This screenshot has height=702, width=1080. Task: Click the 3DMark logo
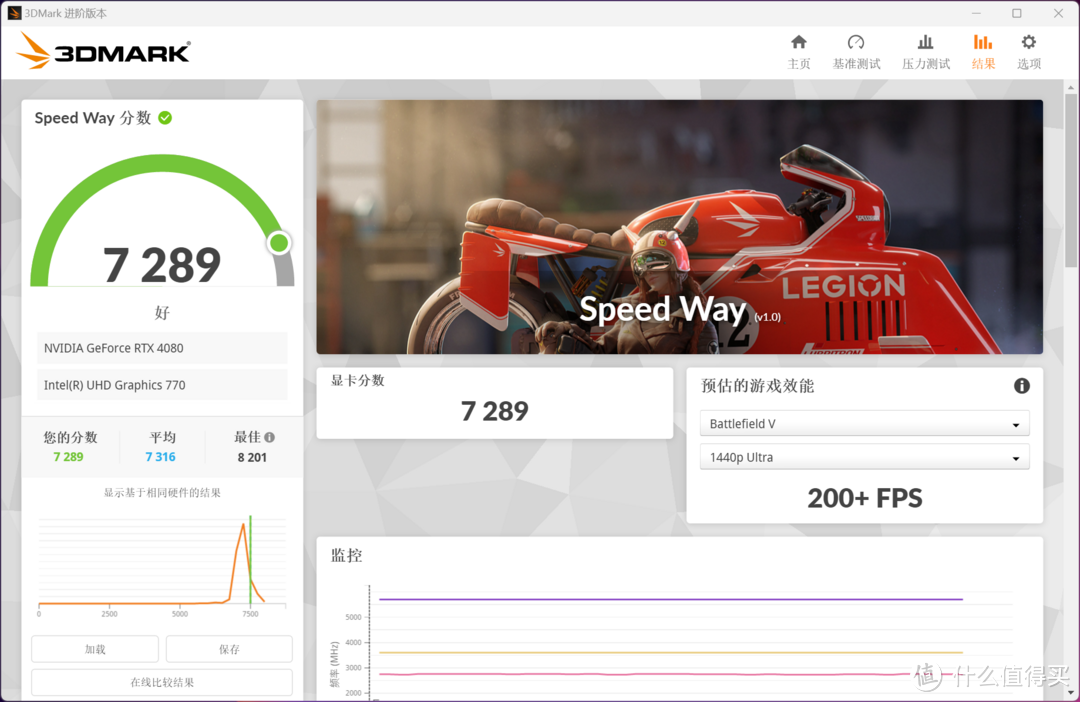click(x=103, y=51)
